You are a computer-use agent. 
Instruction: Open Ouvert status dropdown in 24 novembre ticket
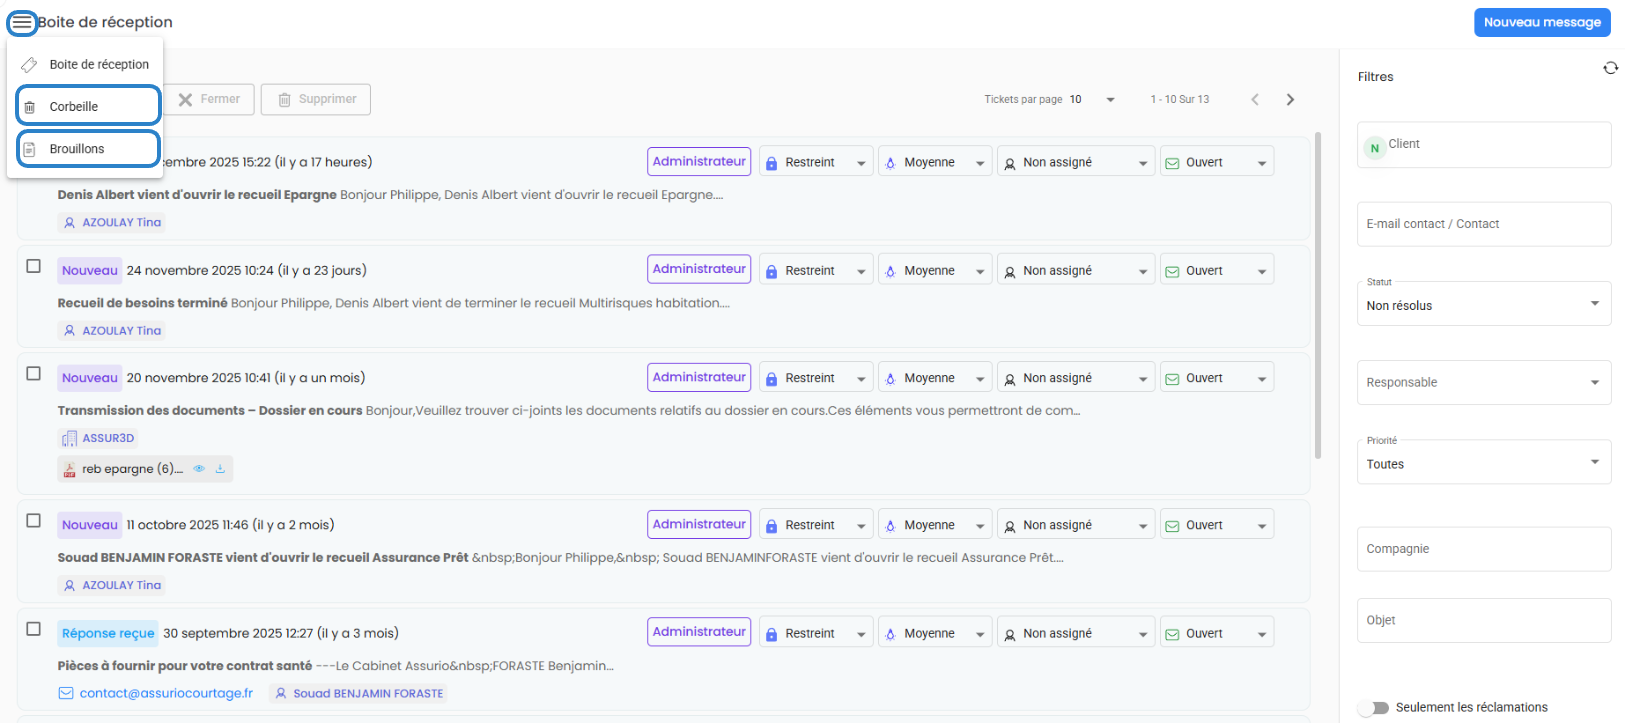click(1217, 270)
